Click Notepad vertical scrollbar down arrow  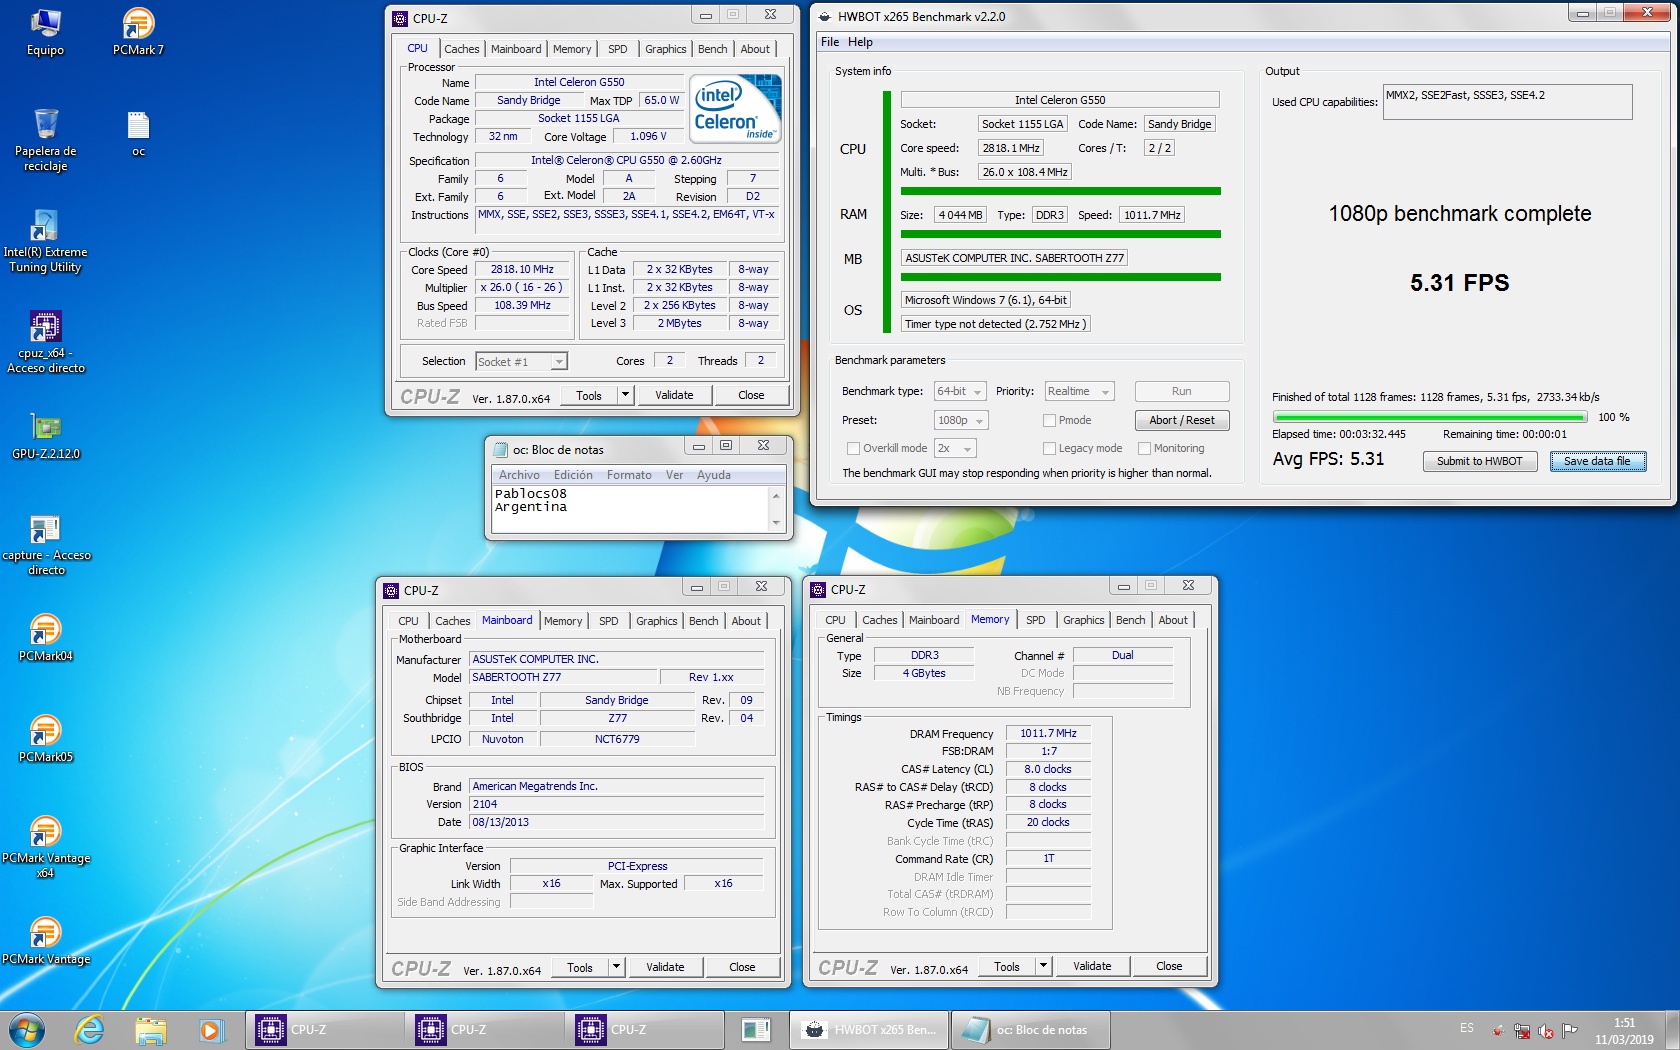(x=776, y=523)
